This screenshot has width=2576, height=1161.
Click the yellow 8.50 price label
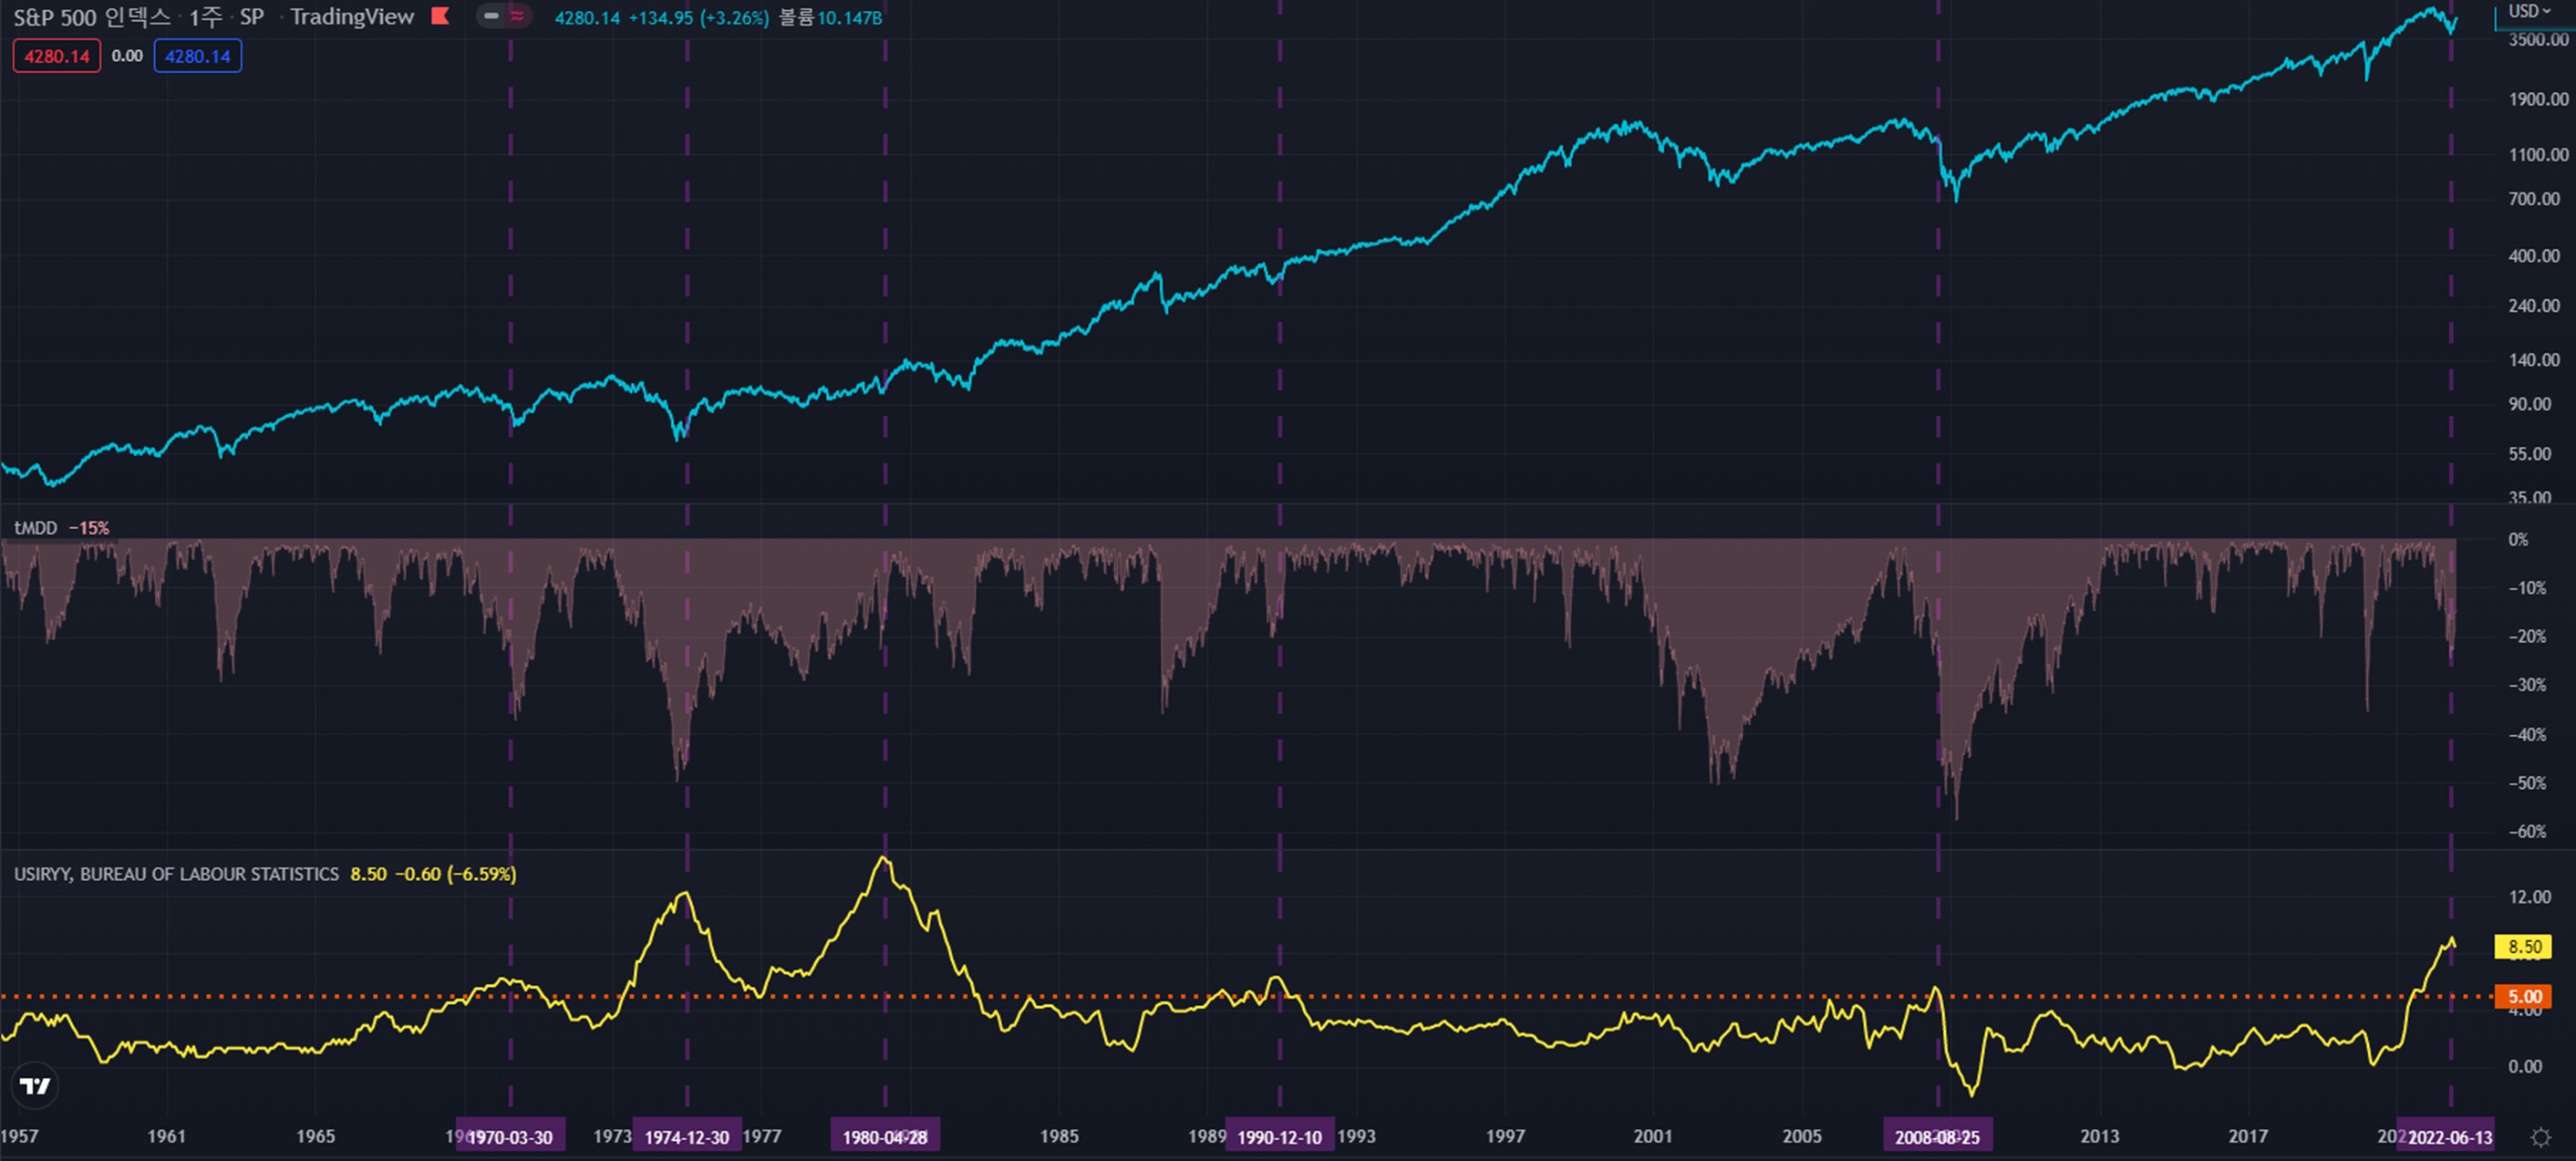(2524, 946)
